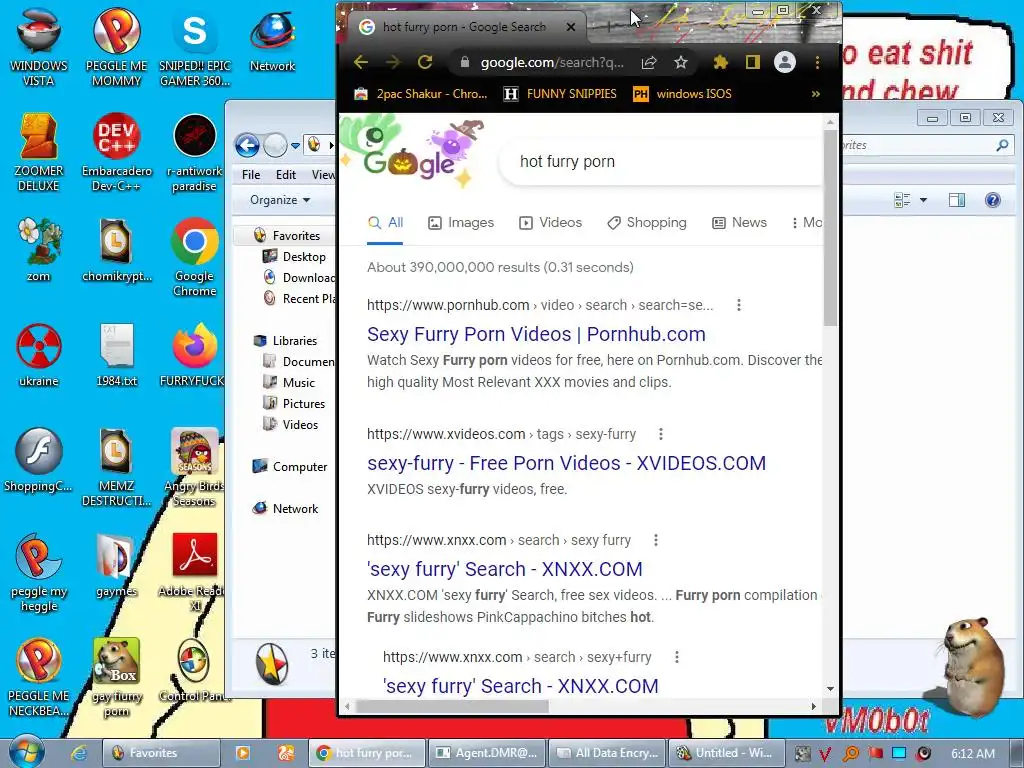Open options menu beside the first search result URL
Image resolution: width=1024 pixels, height=768 pixels.
[739, 305]
